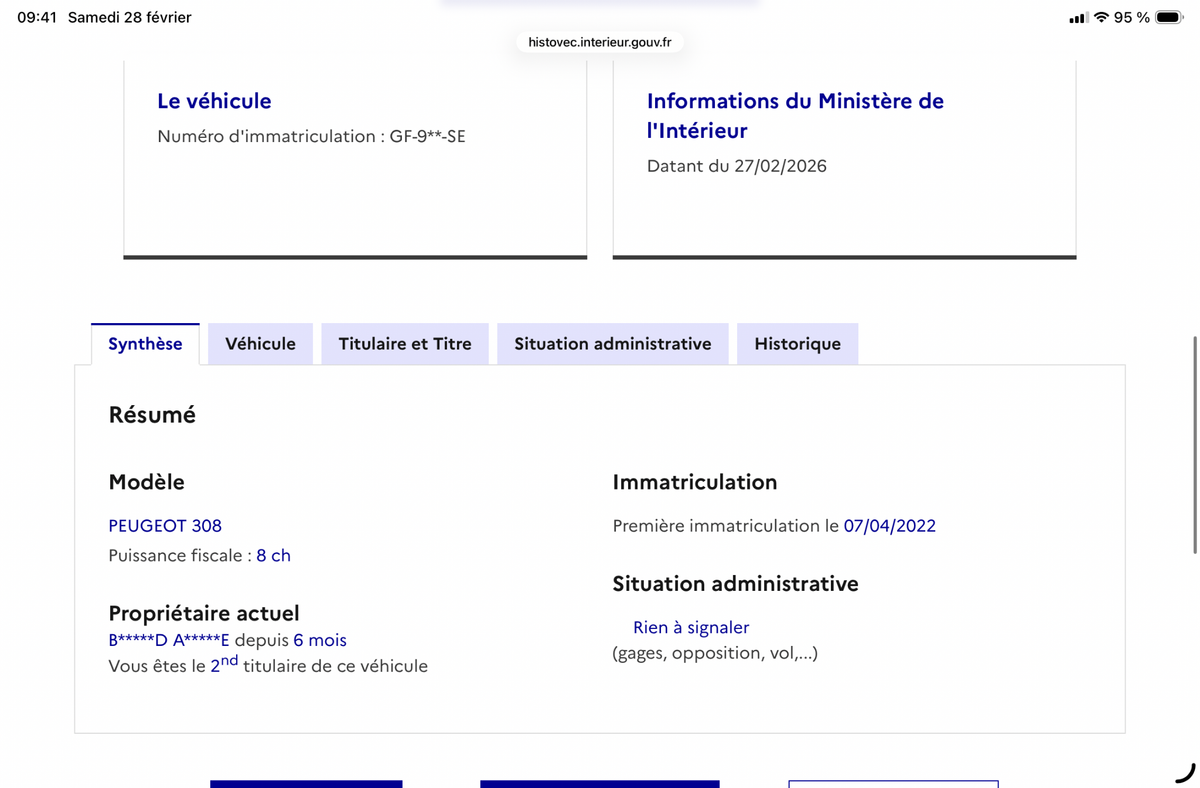The height and width of the screenshot is (788, 1200).
Task: Click the 'Immatriculation' heading
Action: (695, 482)
